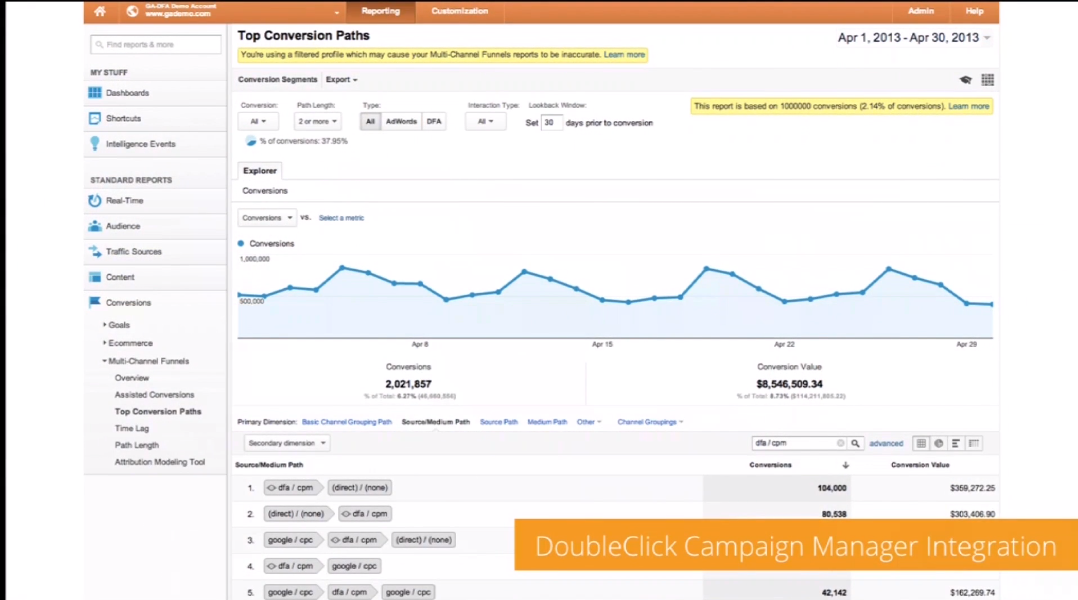Click the Find reports search field

[156, 45]
